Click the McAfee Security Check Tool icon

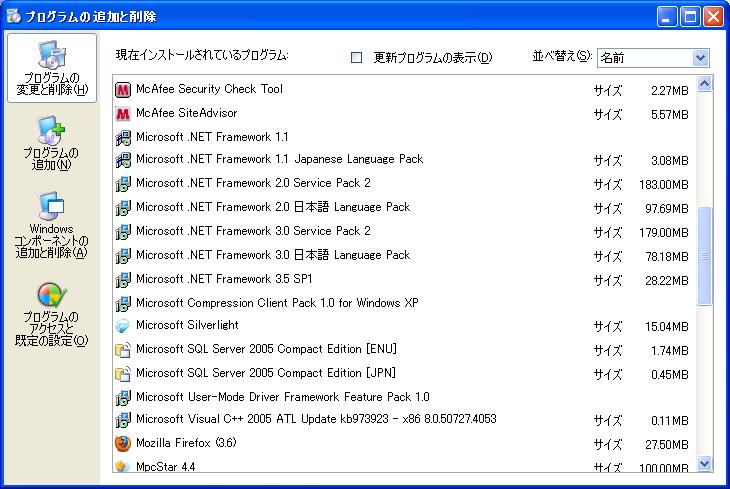tap(123, 89)
